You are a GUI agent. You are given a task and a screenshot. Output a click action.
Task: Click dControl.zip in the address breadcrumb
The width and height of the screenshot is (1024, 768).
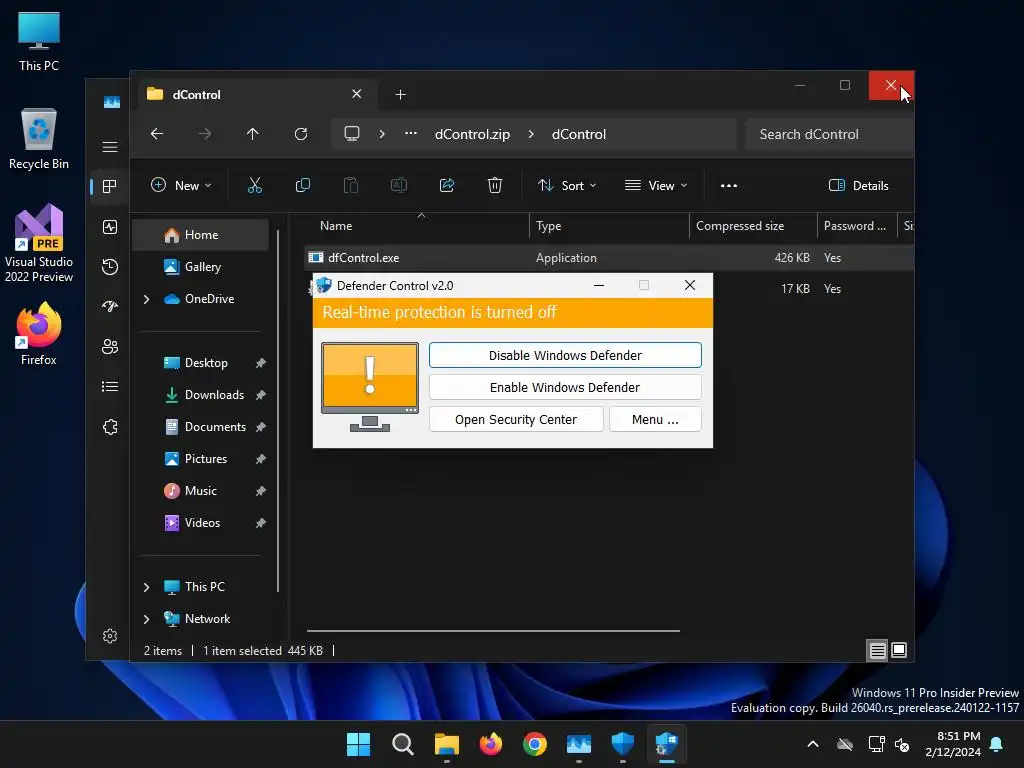472,134
